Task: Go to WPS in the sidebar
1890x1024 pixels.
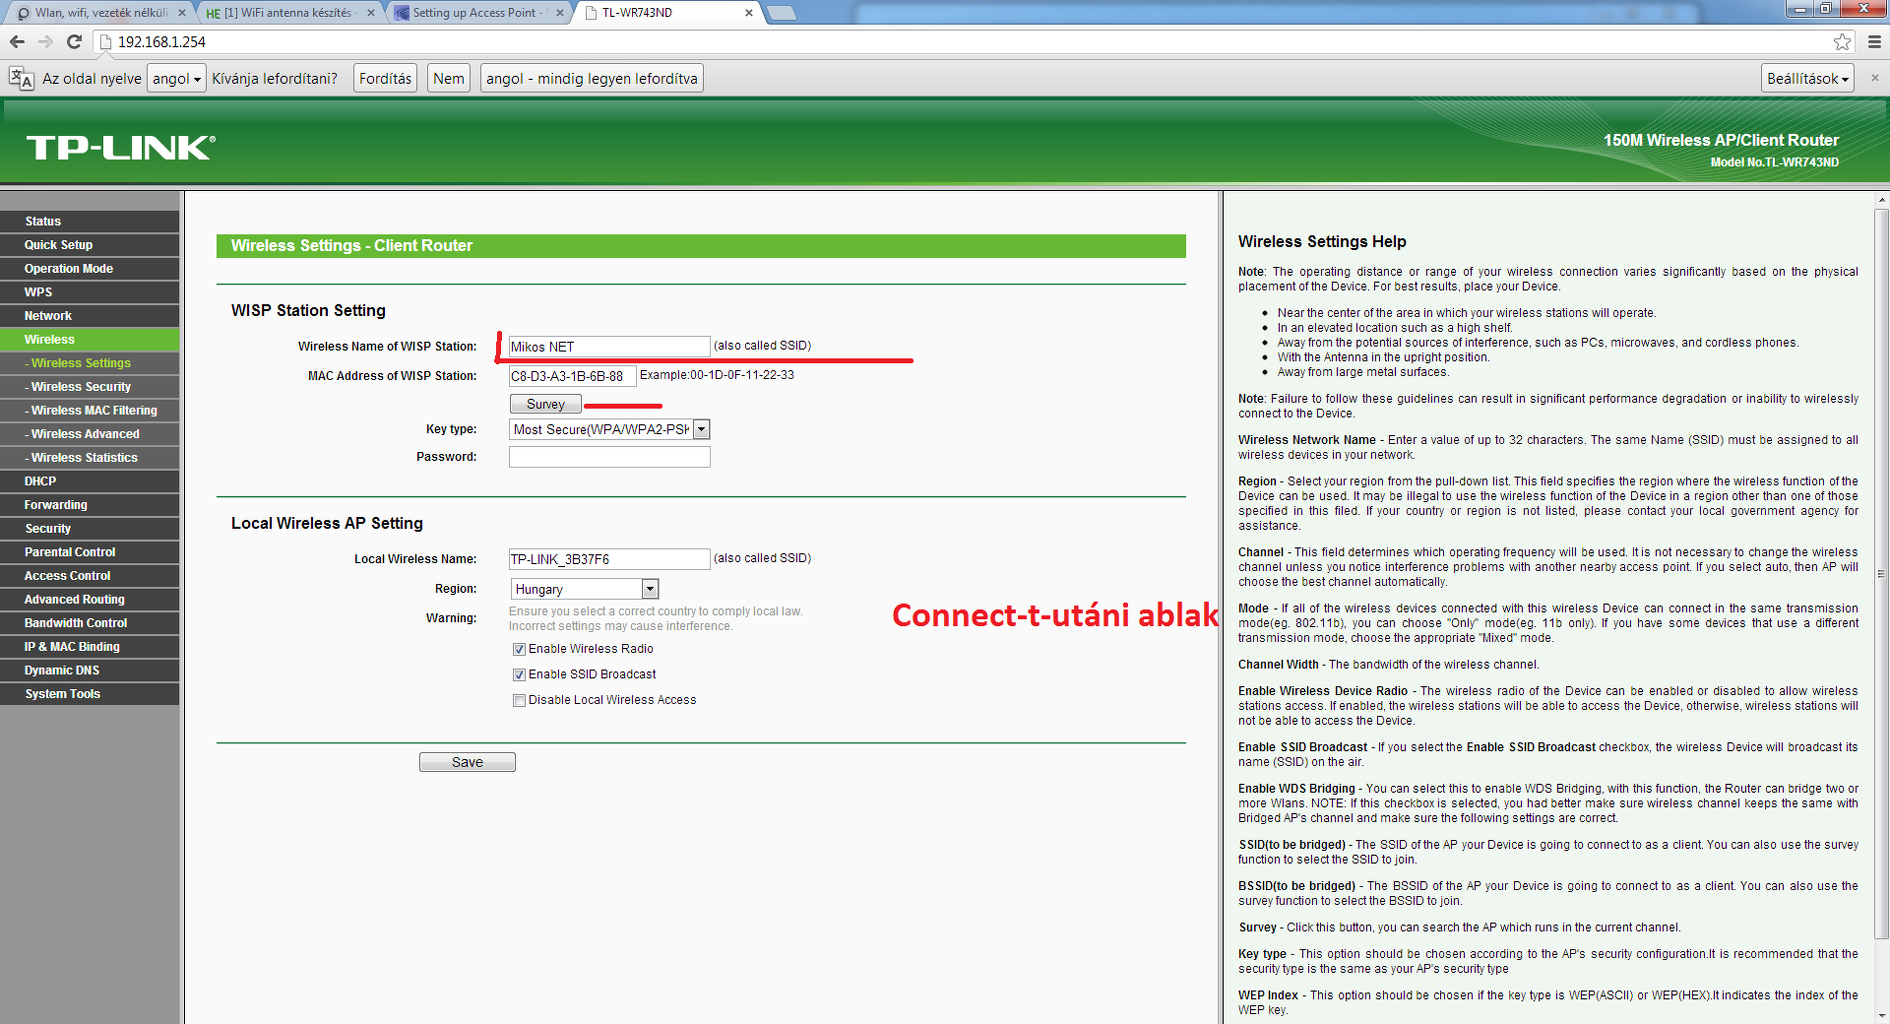Action: coord(90,292)
